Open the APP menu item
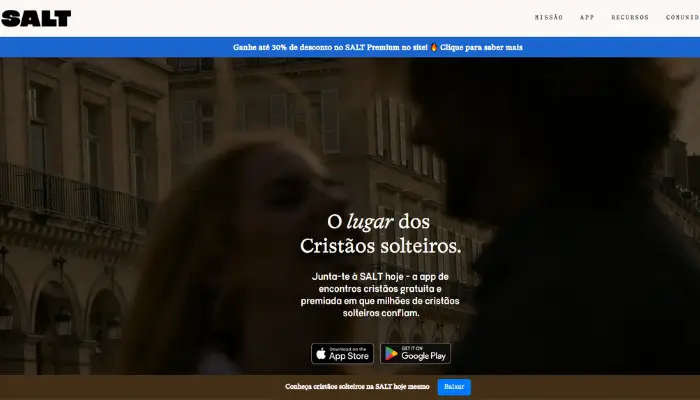Viewport: 700px width, 400px height. pos(587,17)
